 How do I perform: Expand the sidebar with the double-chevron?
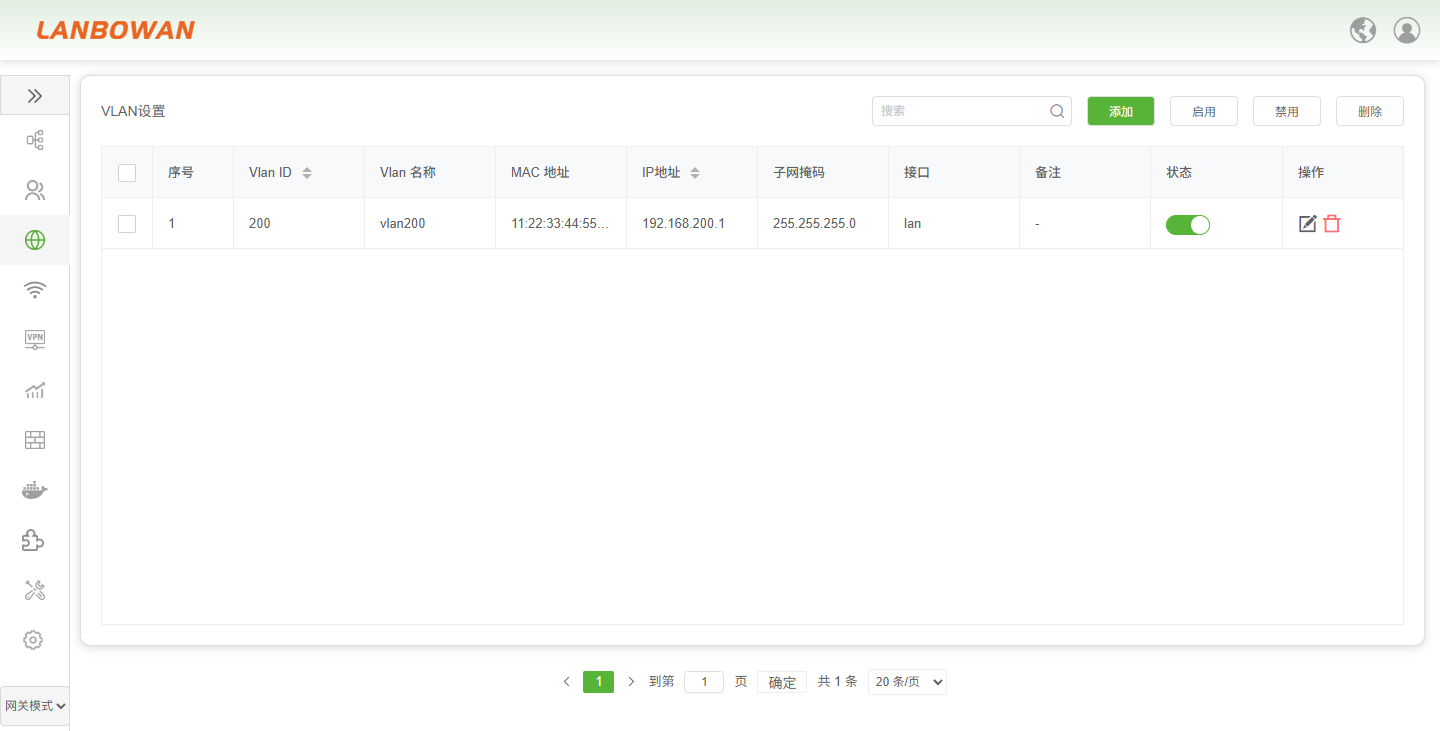(35, 96)
